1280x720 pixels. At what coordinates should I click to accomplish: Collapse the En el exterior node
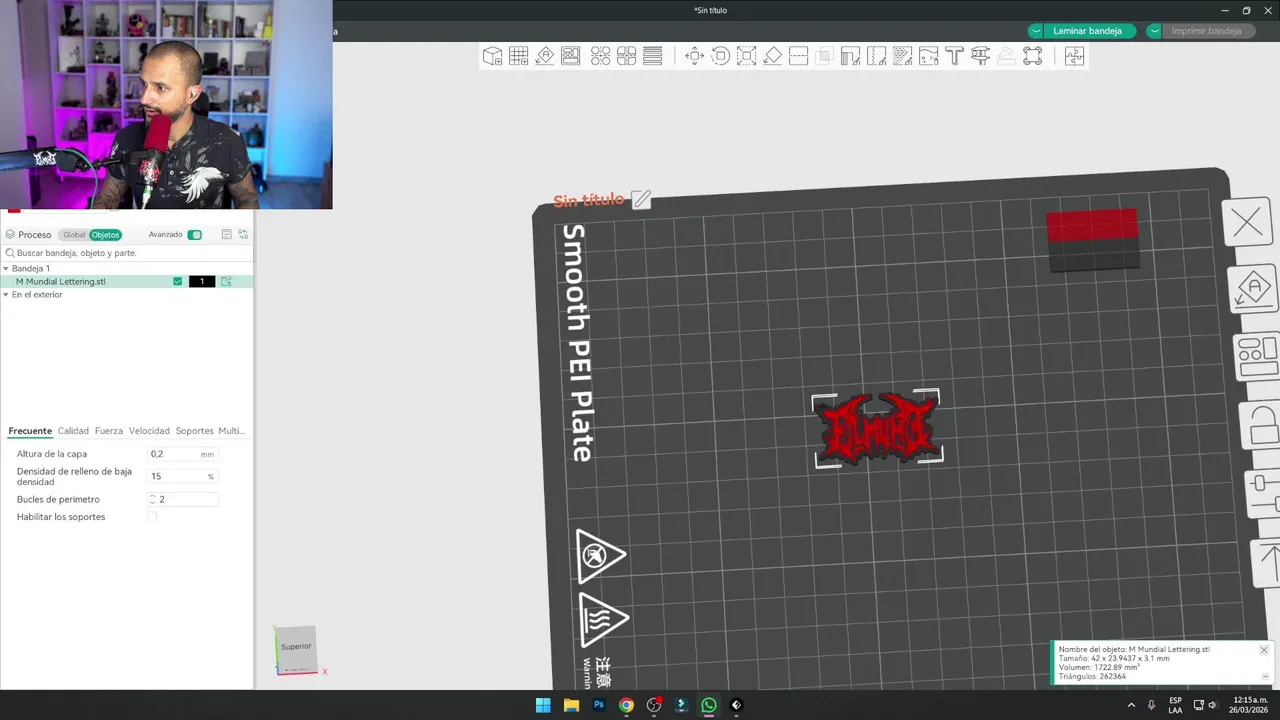[6, 295]
